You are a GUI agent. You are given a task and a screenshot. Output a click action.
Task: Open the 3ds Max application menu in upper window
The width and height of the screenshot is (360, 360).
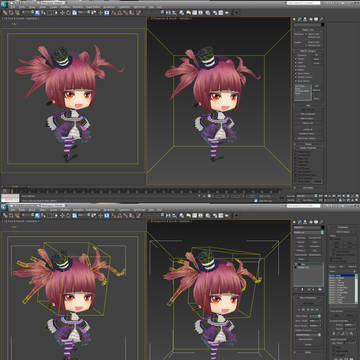tap(4, 3)
